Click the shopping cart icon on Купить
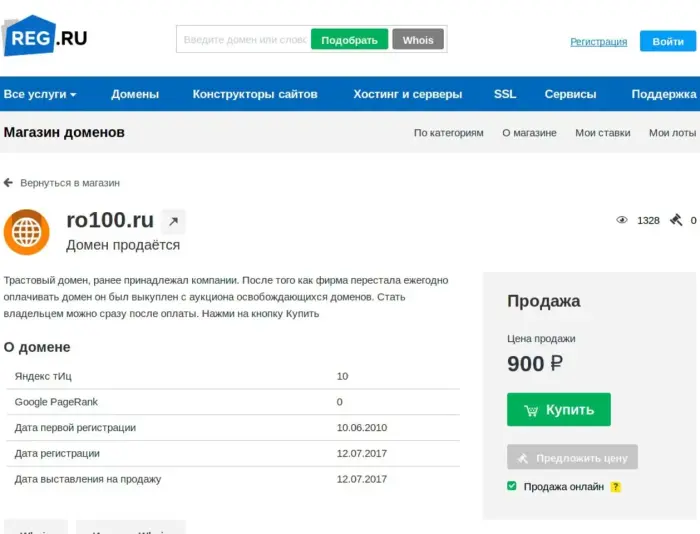 coord(531,410)
